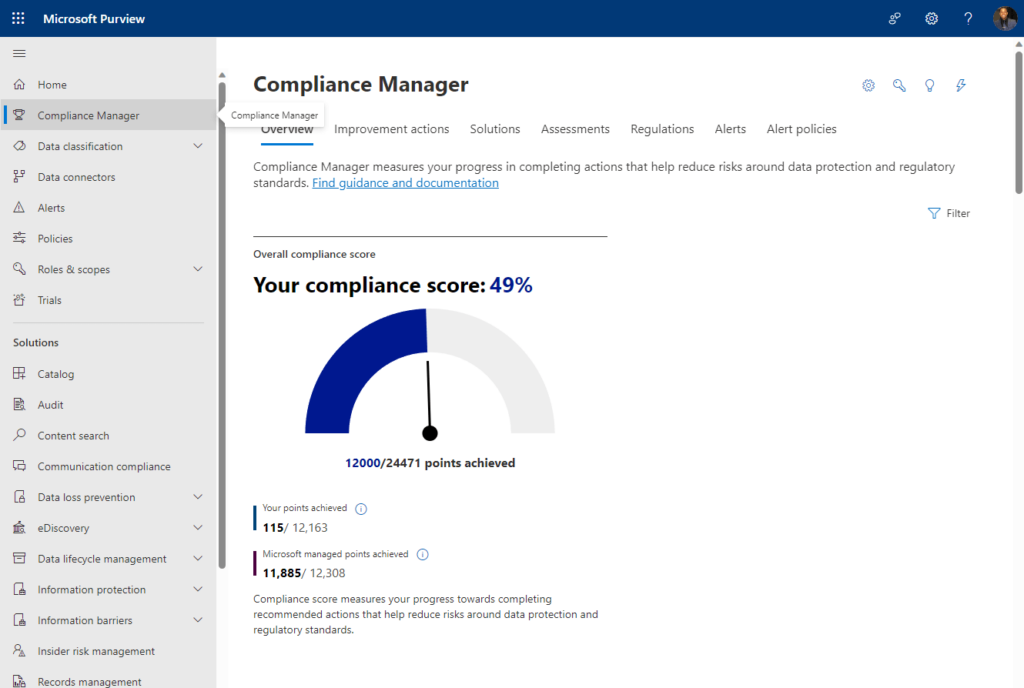
Task: Expand the Information protection chevron
Action: click(198, 589)
